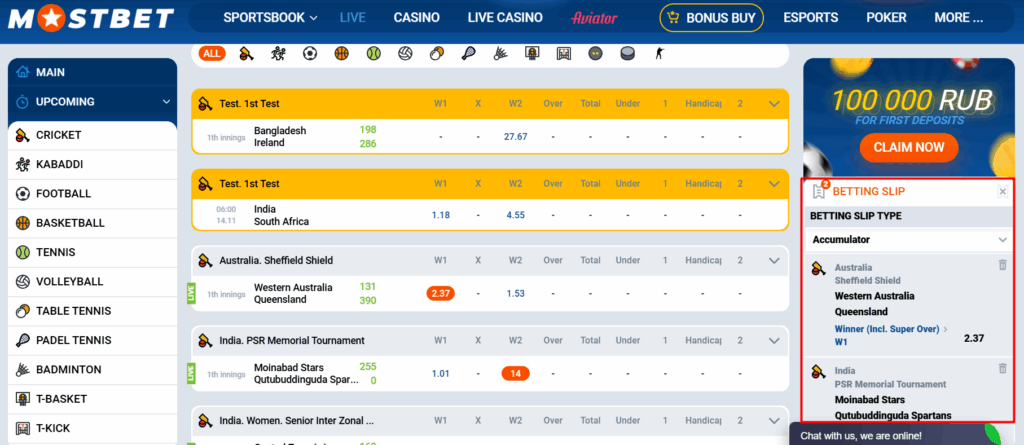Open the Bangladesh vs Ireland match

[x=280, y=137]
